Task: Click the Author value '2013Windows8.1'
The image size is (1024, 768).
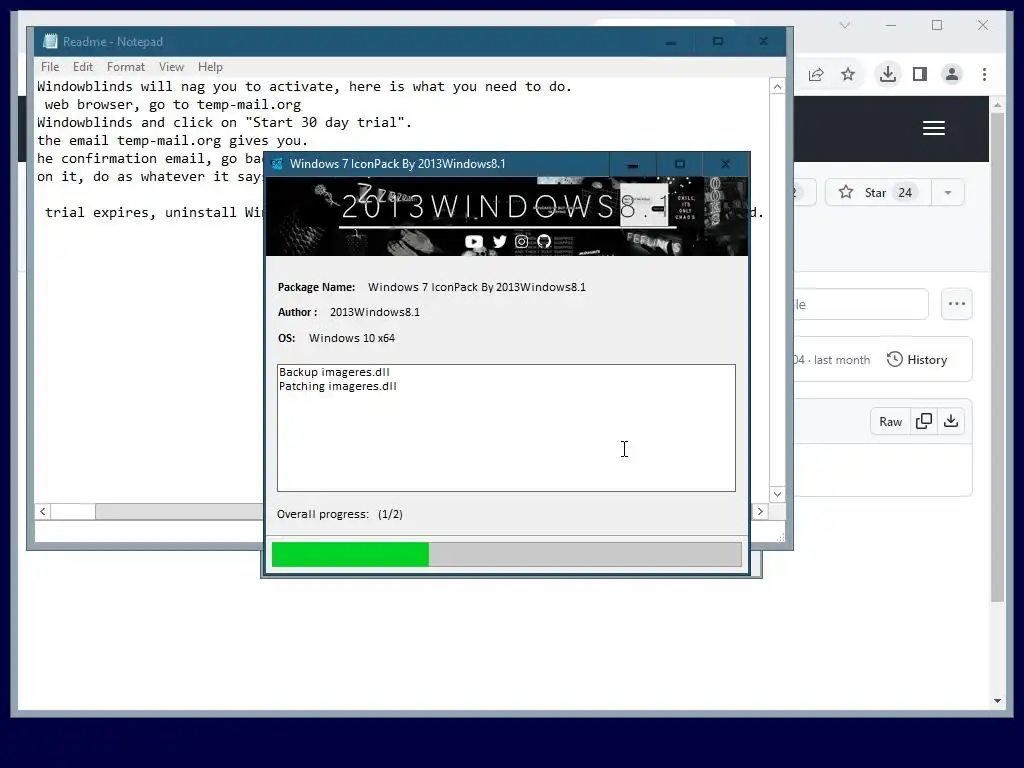Action: (x=375, y=312)
